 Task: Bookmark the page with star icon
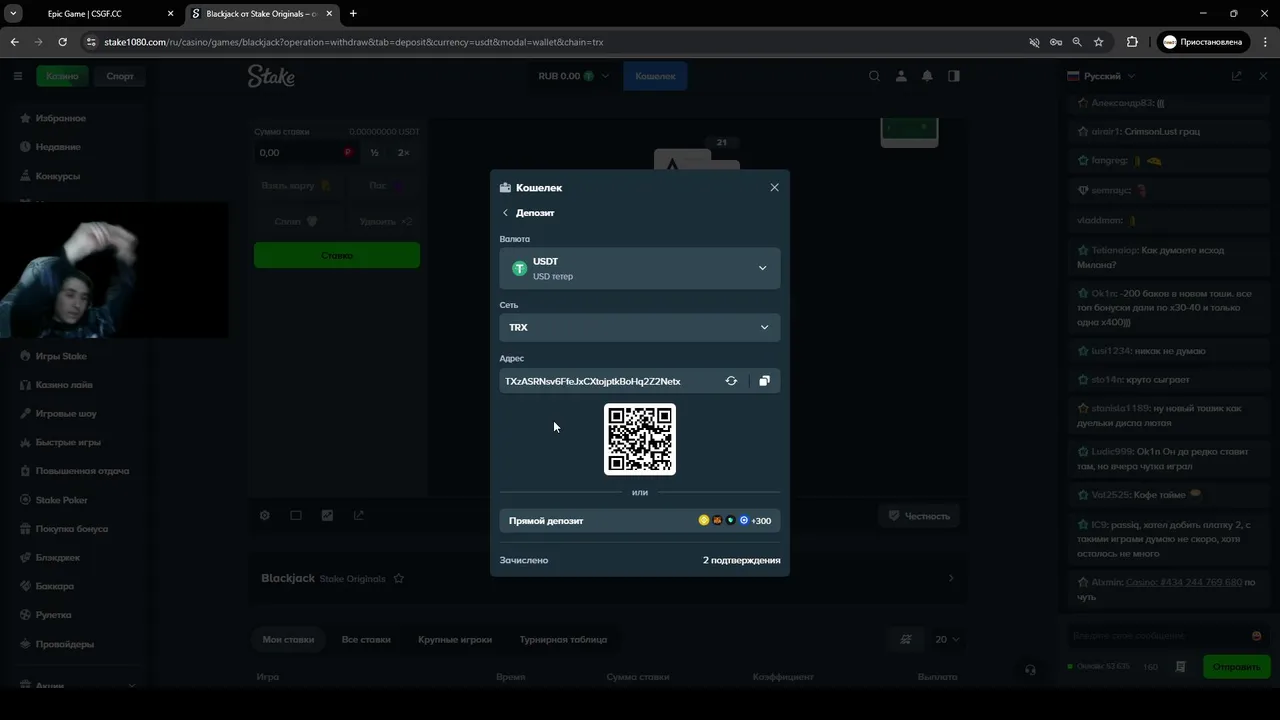coord(1098,42)
